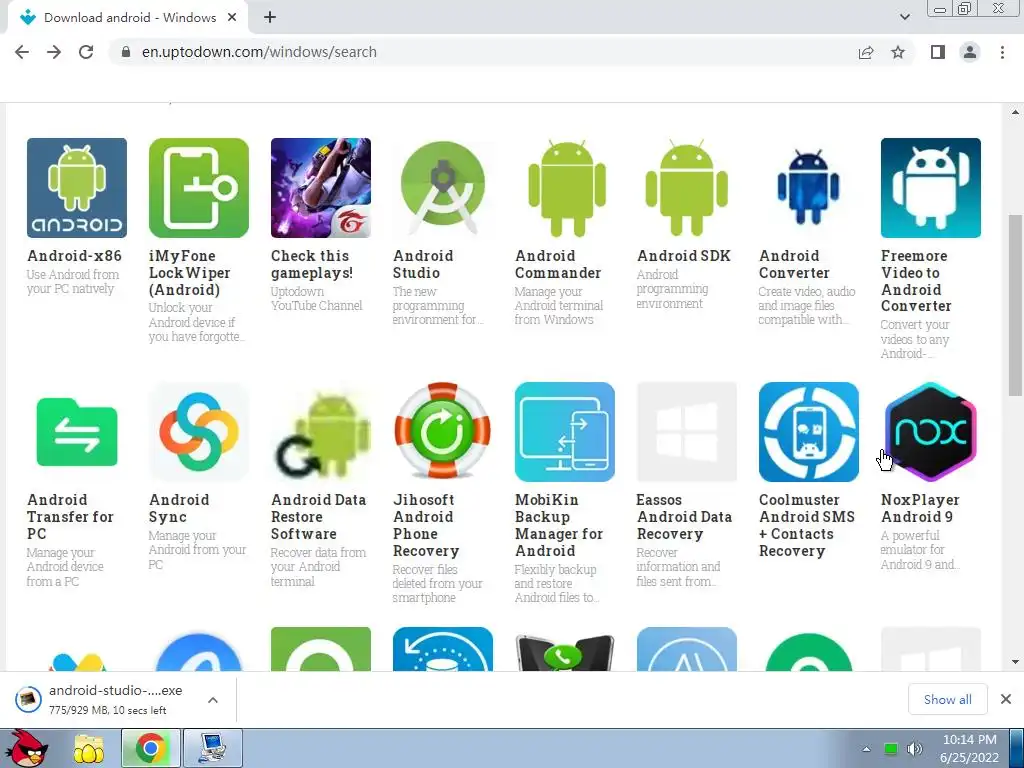This screenshot has width=1024, height=768.
Task: Open the Android SDK icon
Action: point(687,188)
